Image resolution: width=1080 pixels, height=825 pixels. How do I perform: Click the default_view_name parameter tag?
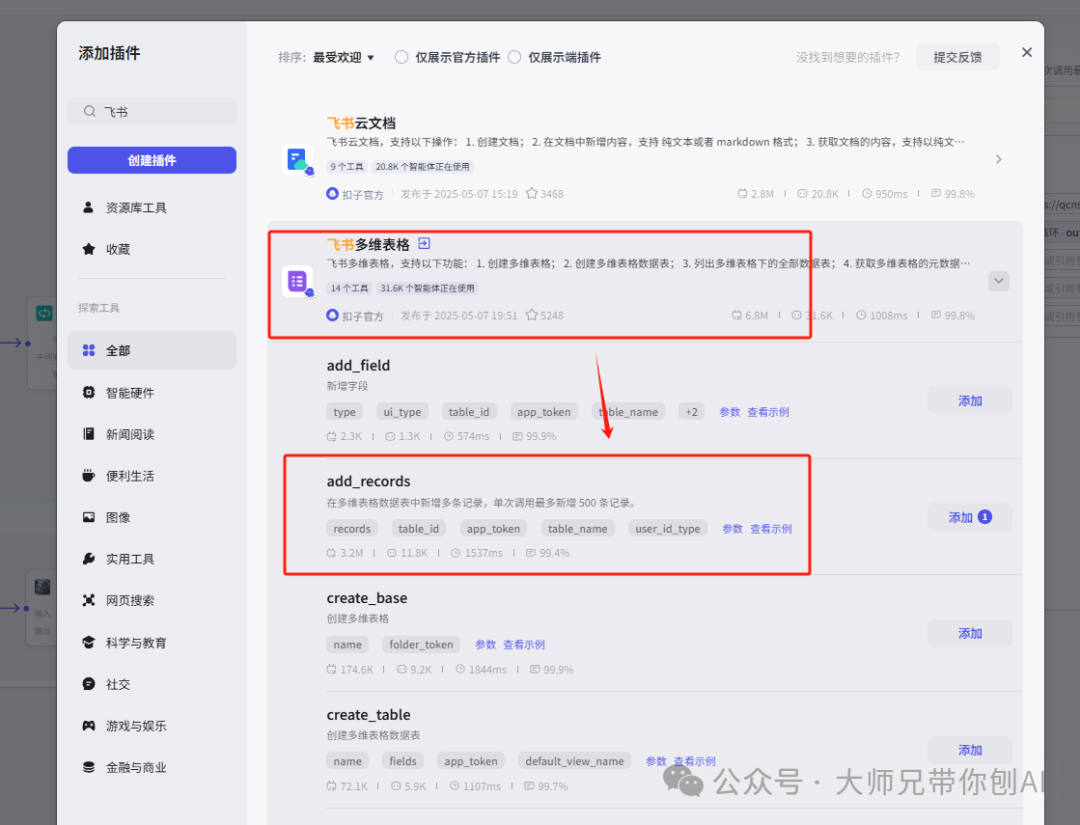pyautogui.click(x=574, y=761)
